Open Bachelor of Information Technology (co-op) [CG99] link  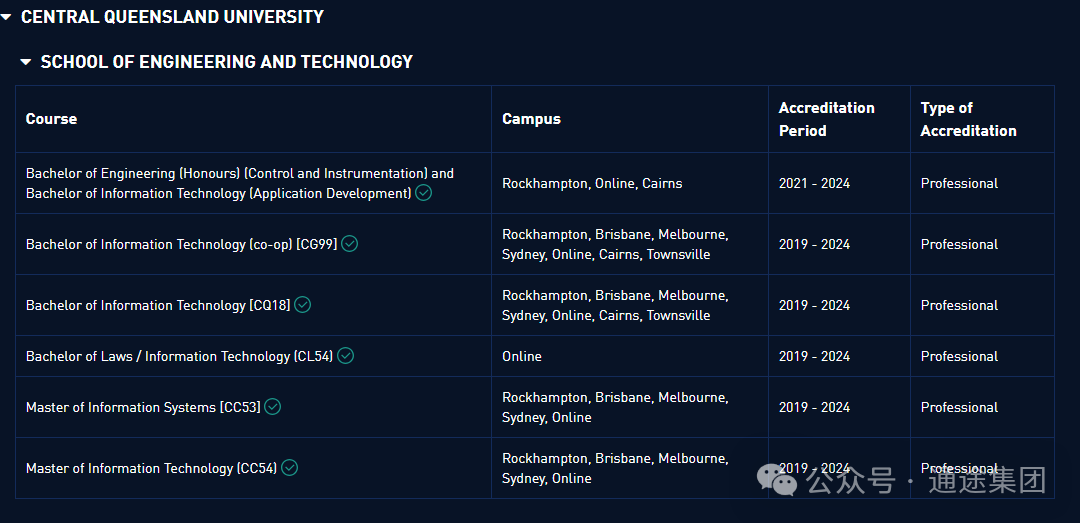click(182, 245)
